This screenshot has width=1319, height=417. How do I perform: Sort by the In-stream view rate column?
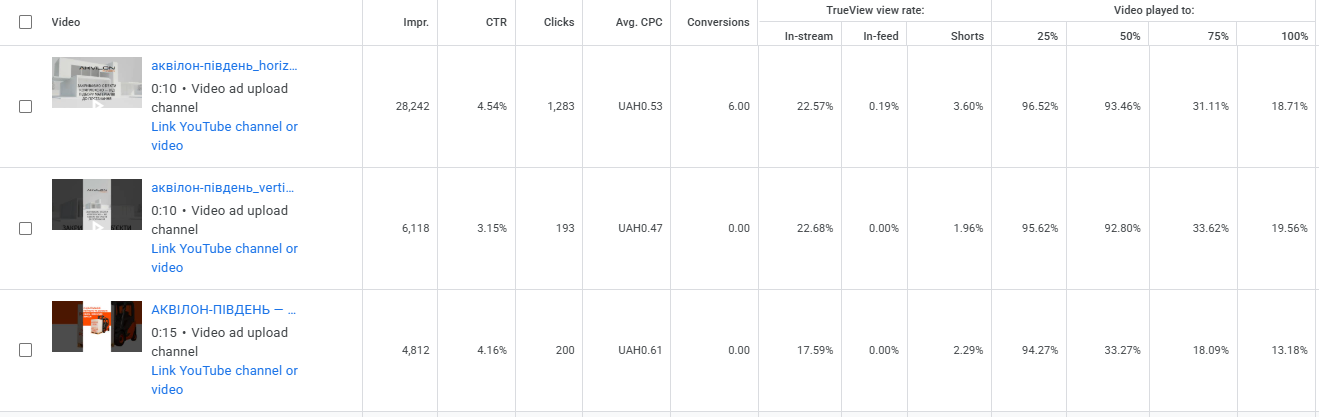809,36
